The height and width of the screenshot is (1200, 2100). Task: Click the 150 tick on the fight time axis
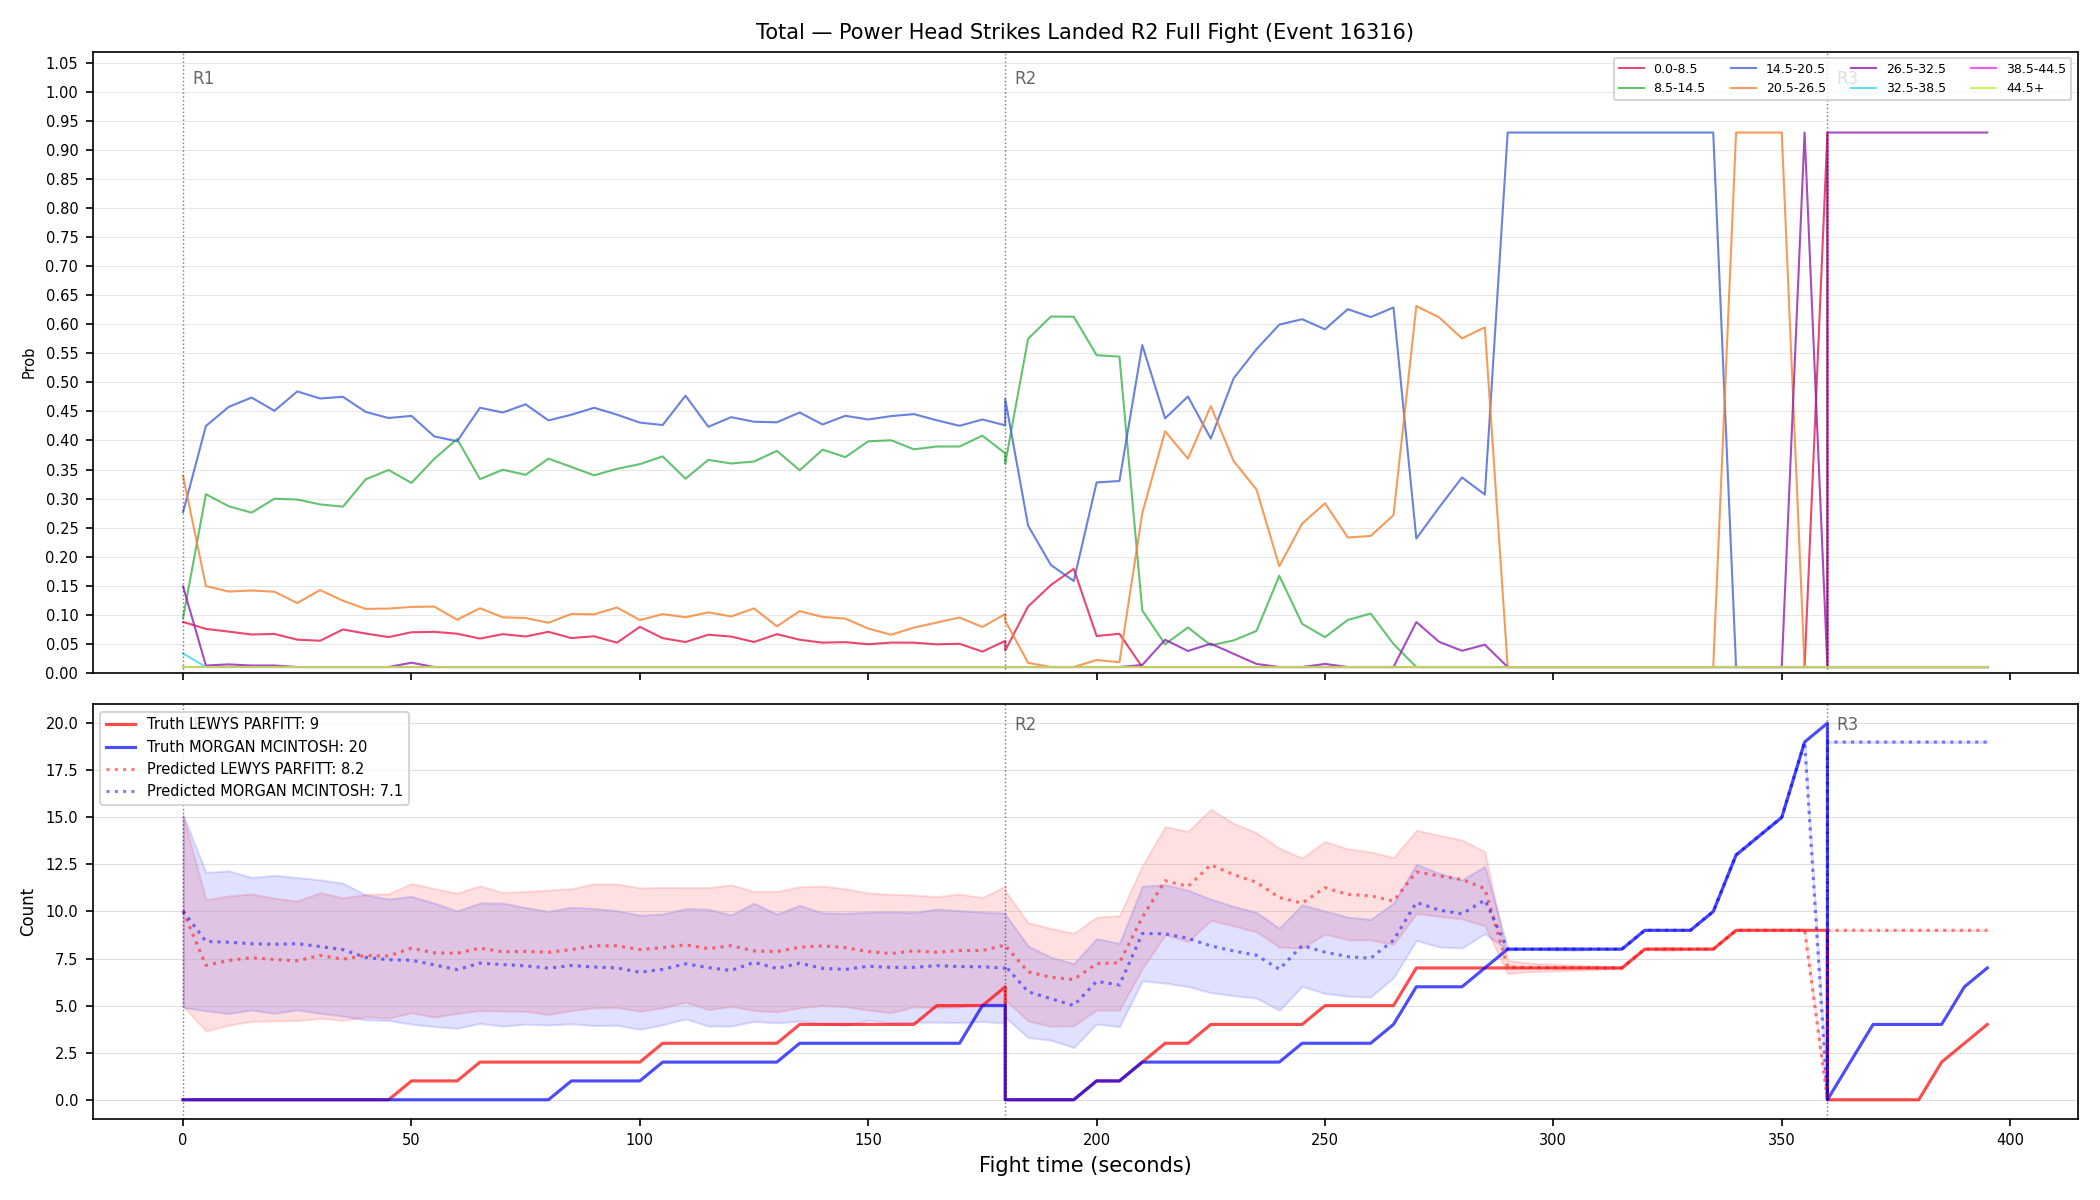867,1139
